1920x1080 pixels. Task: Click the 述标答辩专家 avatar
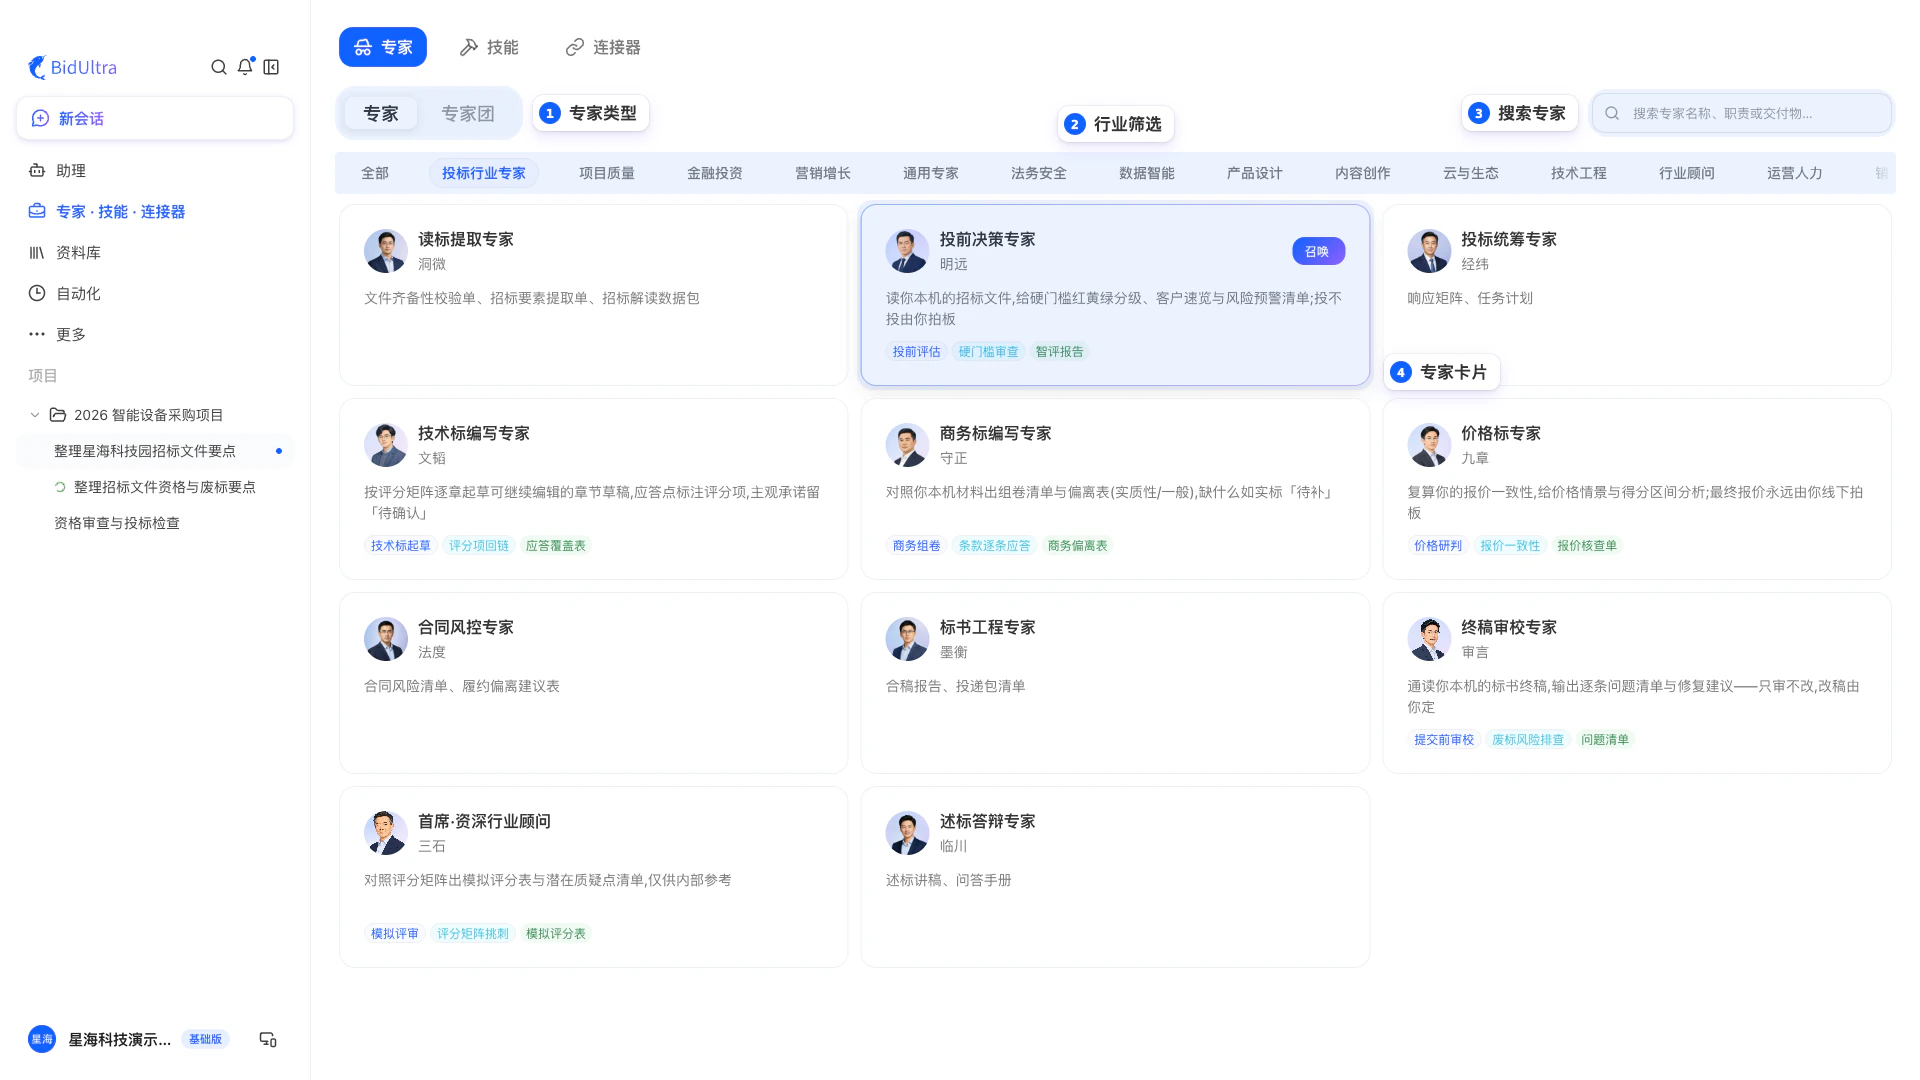907,833
